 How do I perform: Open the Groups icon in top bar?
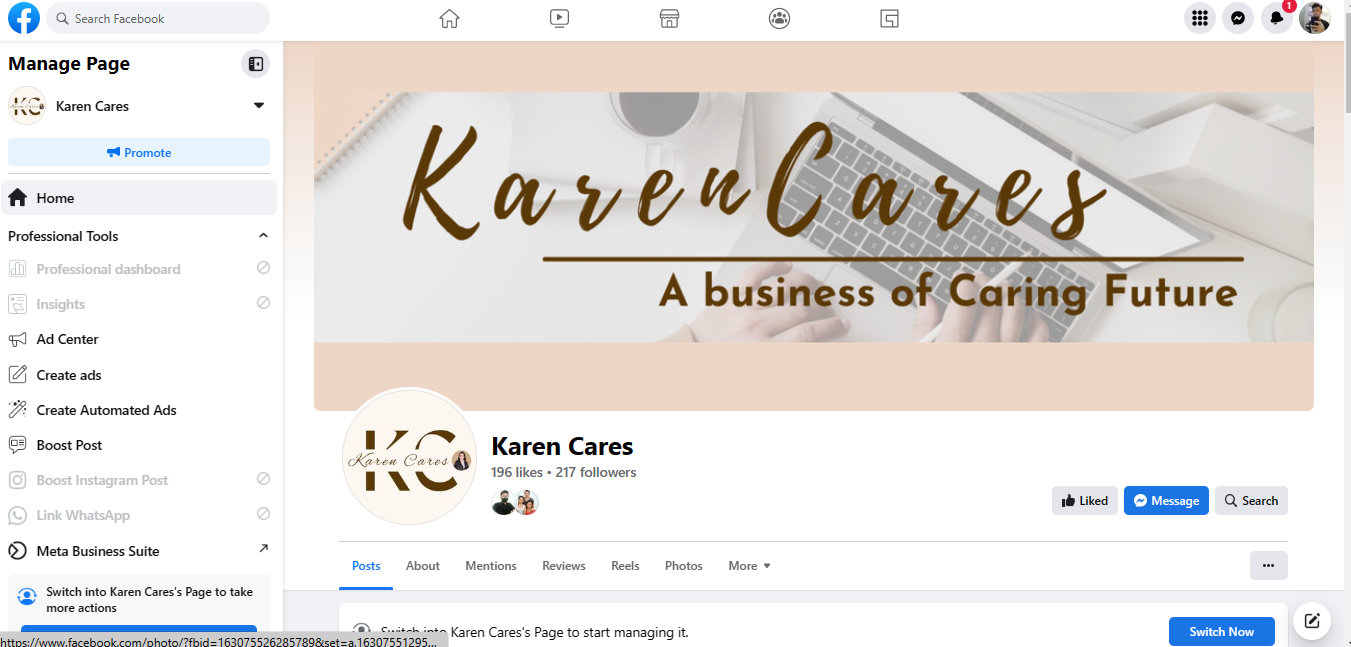[779, 18]
